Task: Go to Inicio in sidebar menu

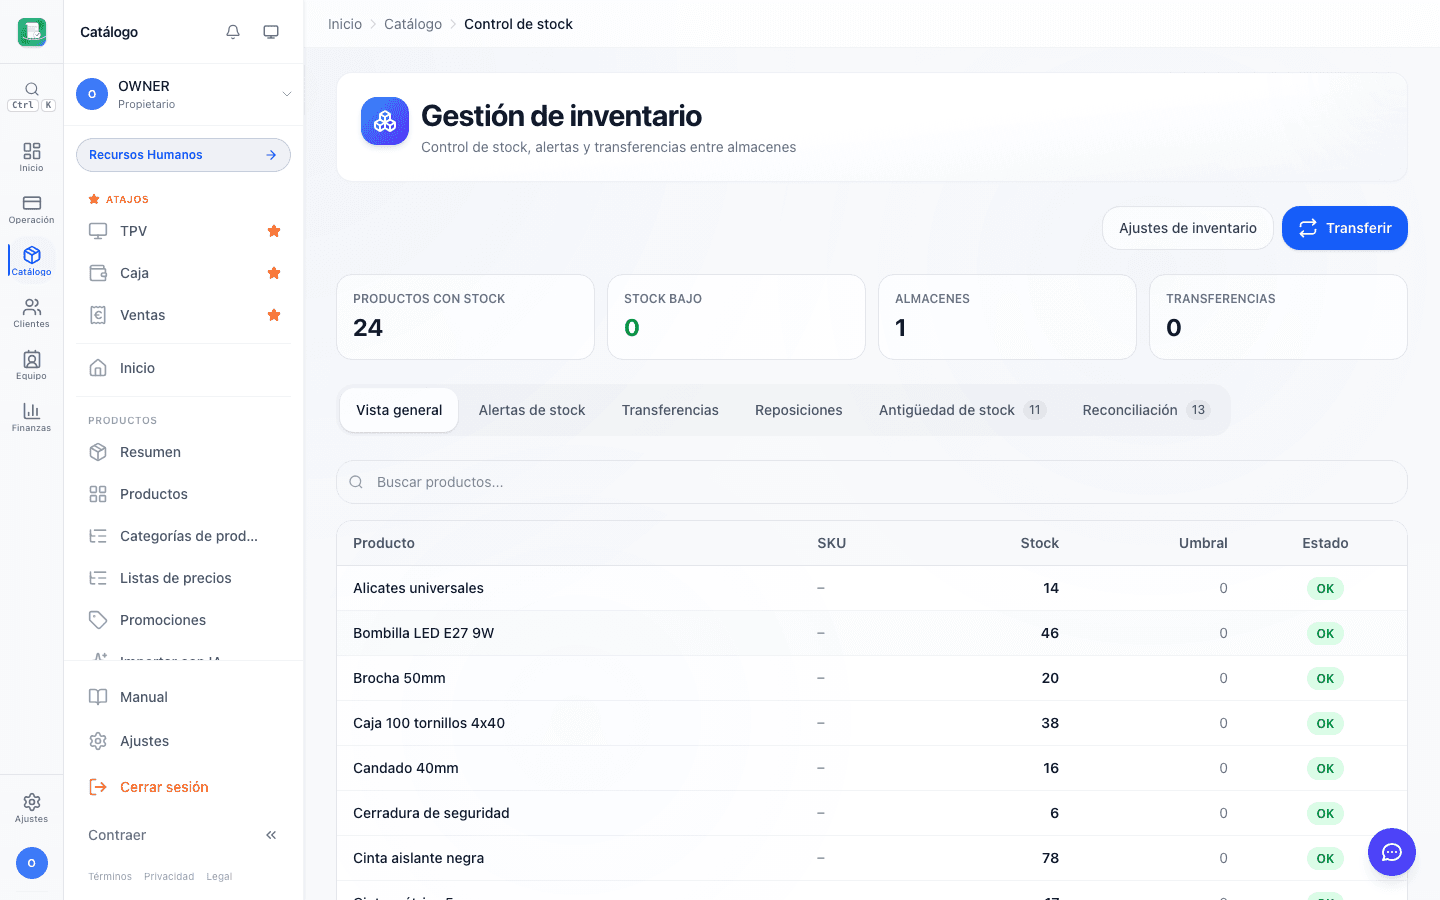Action: (183, 368)
